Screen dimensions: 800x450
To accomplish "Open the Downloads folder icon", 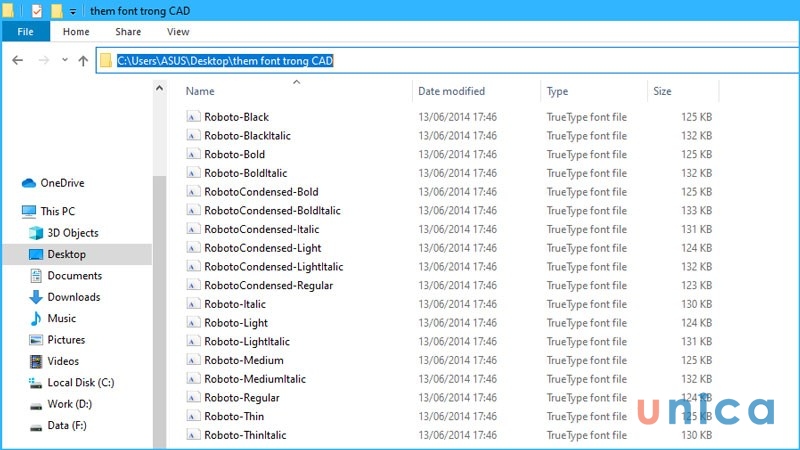I will pyautogui.click(x=36, y=297).
